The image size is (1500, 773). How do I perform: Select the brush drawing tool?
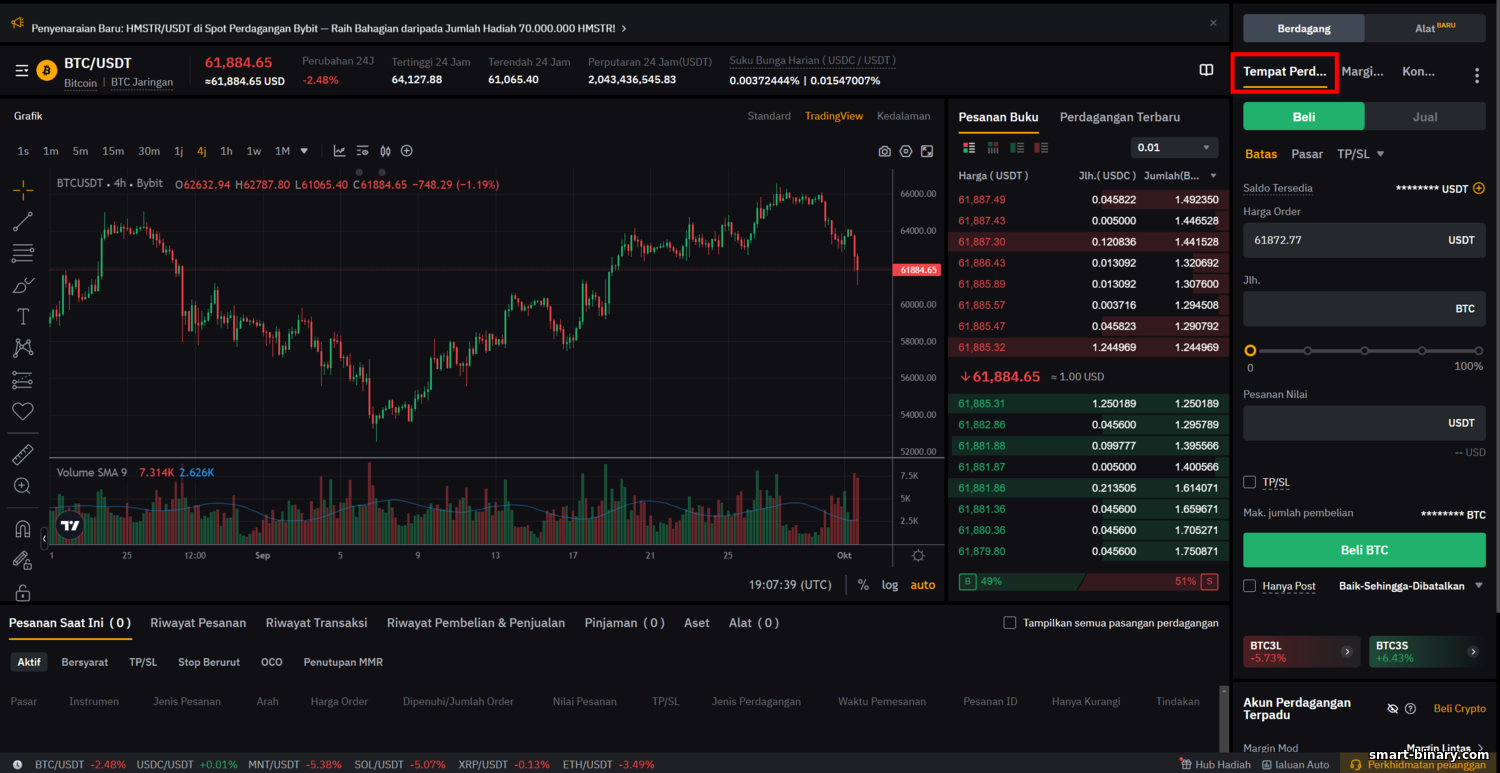23,285
